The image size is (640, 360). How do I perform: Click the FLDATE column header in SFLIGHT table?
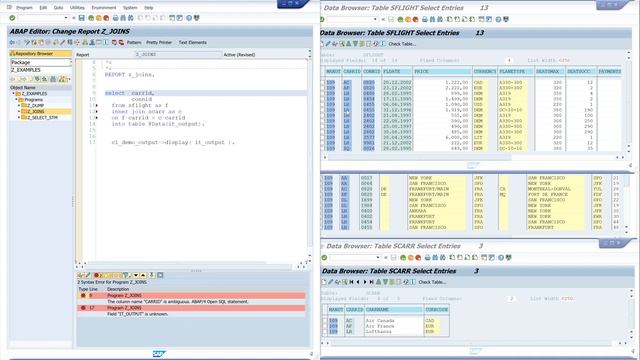pos(397,71)
